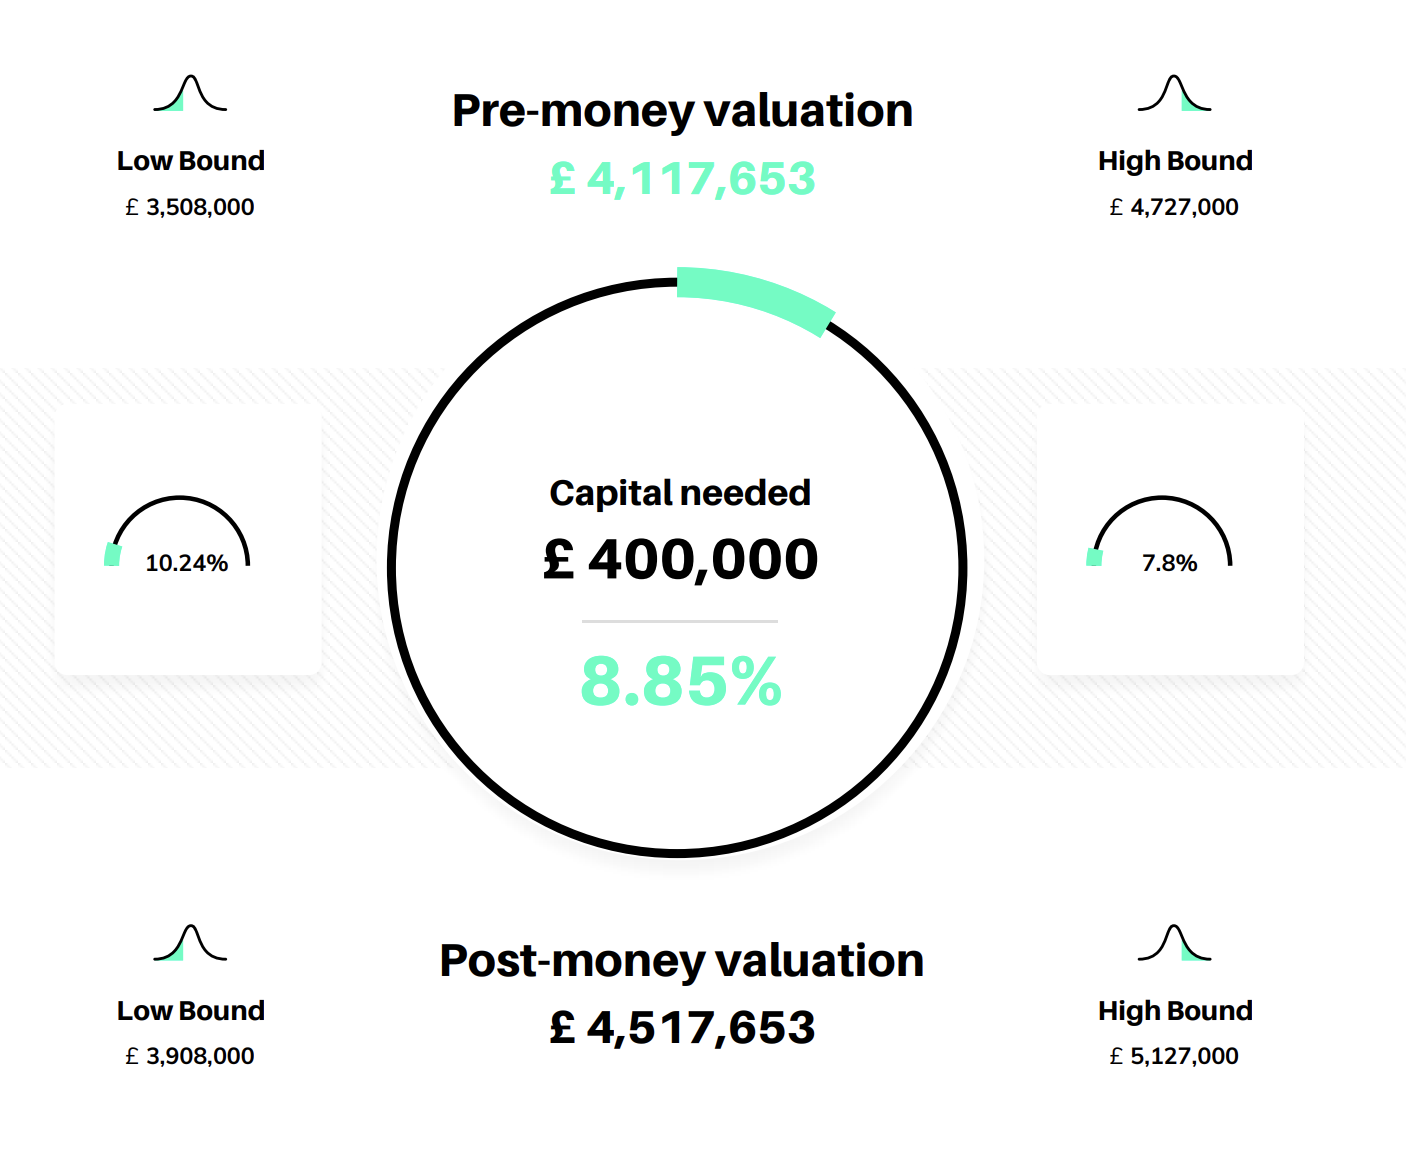Screen dimensions: 1406x1164
Task: Click the 8.85% equity percentage
Action: coord(680,682)
